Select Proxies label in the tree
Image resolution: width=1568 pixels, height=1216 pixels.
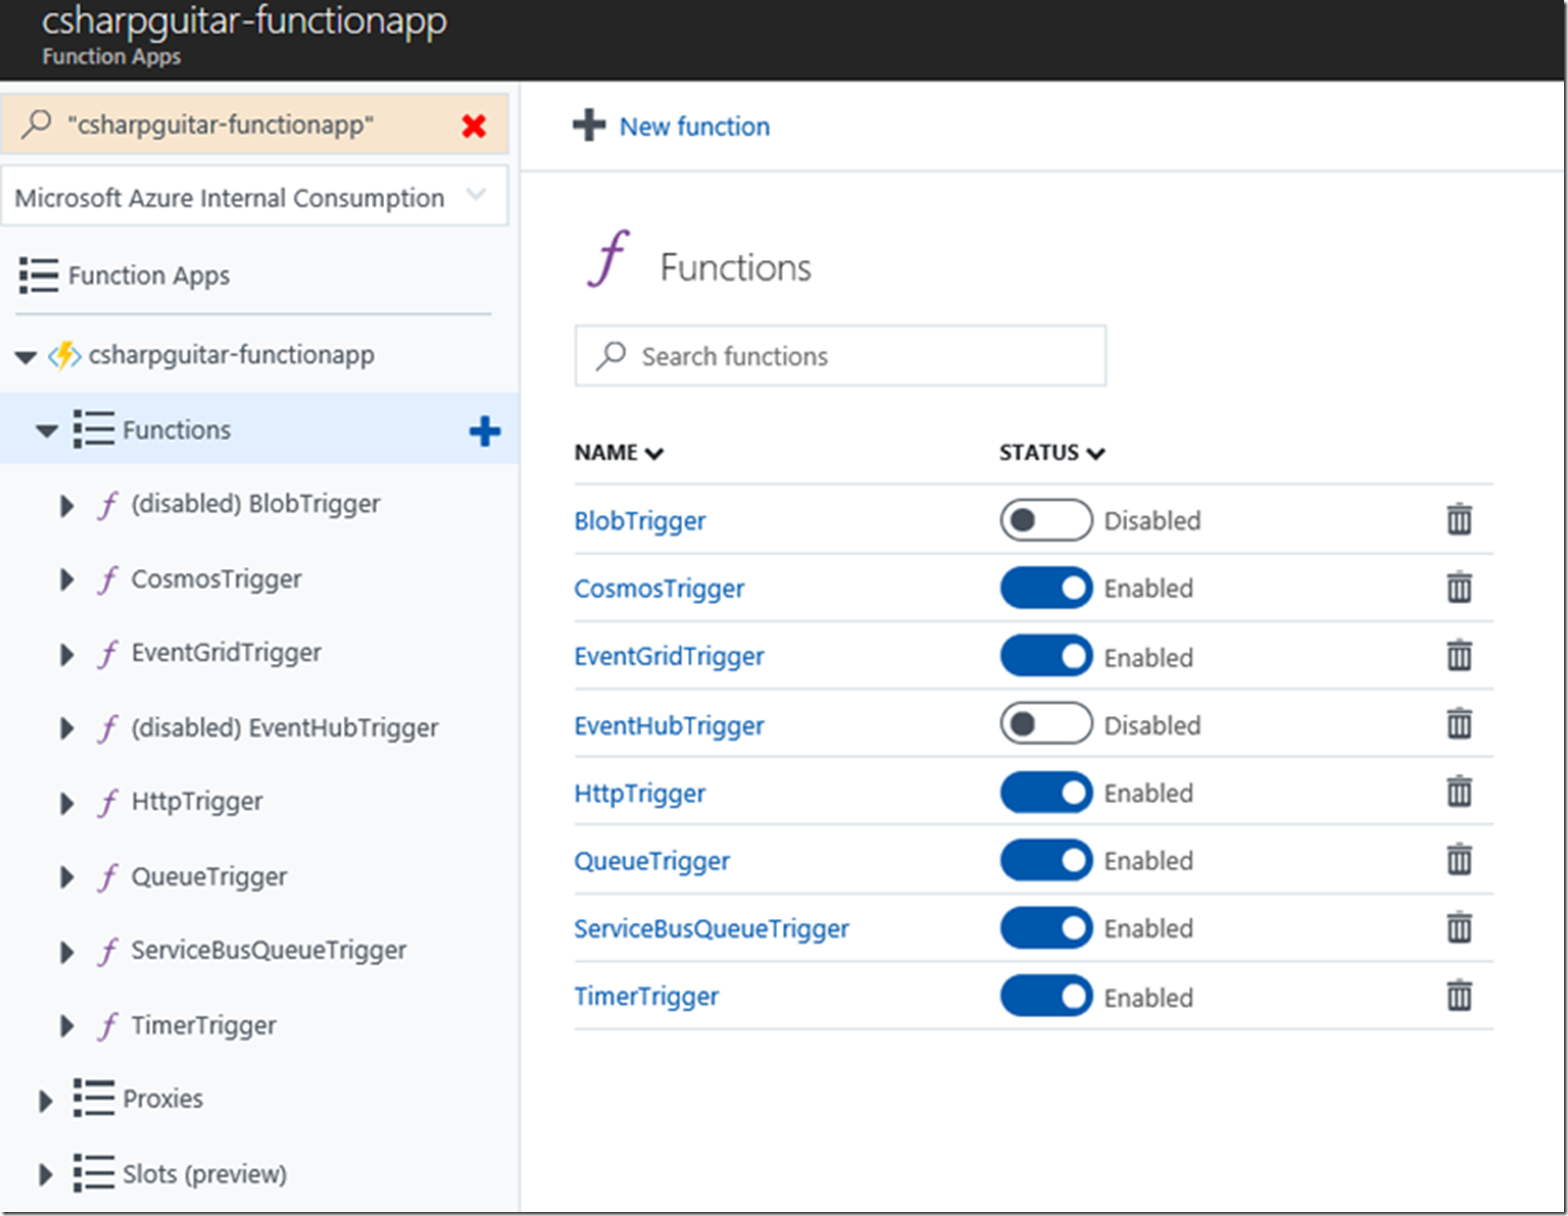coord(162,1098)
